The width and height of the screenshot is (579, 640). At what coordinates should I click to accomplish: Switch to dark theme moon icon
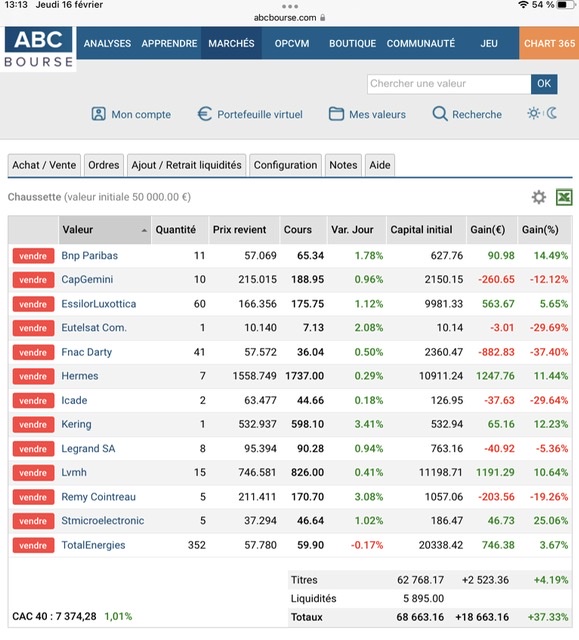[x=552, y=113]
